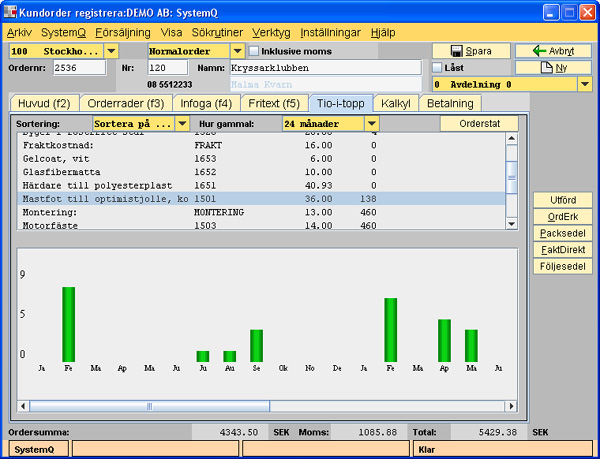Image resolution: width=600 pixels, height=459 pixels.
Task: Maximize the Kundorder registrera window
Action: pyautogui.click(x=569, y=13)
